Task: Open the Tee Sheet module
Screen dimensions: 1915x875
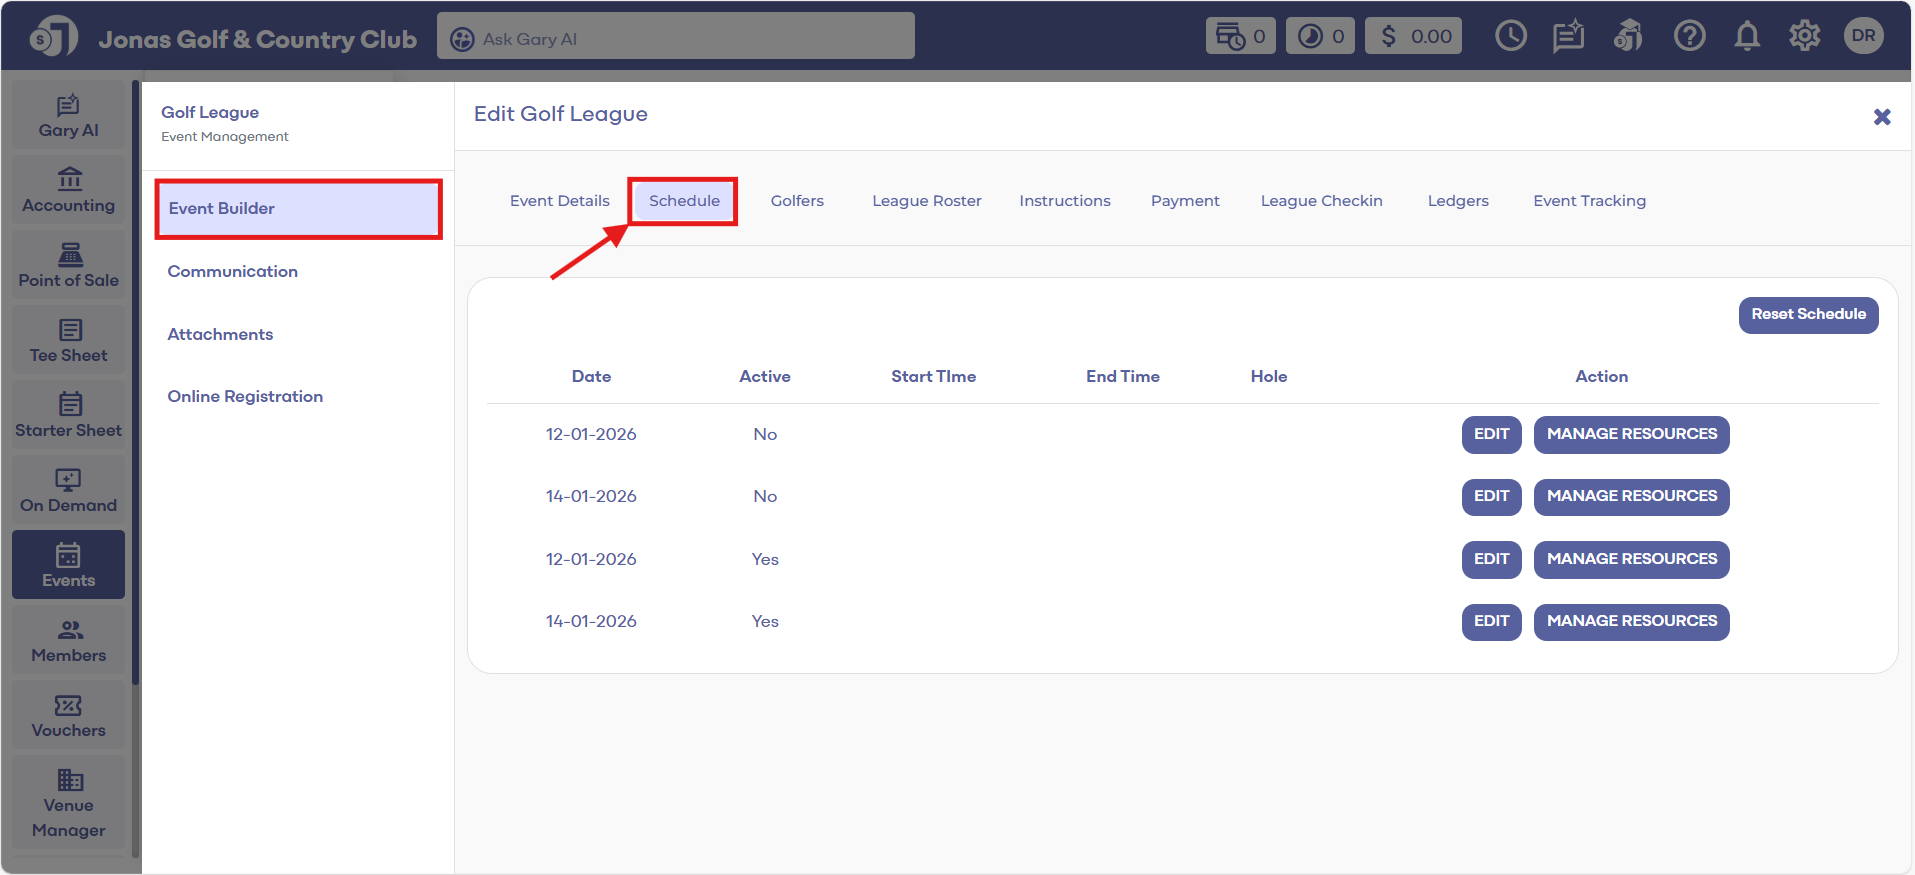Action: pos(68,341)
